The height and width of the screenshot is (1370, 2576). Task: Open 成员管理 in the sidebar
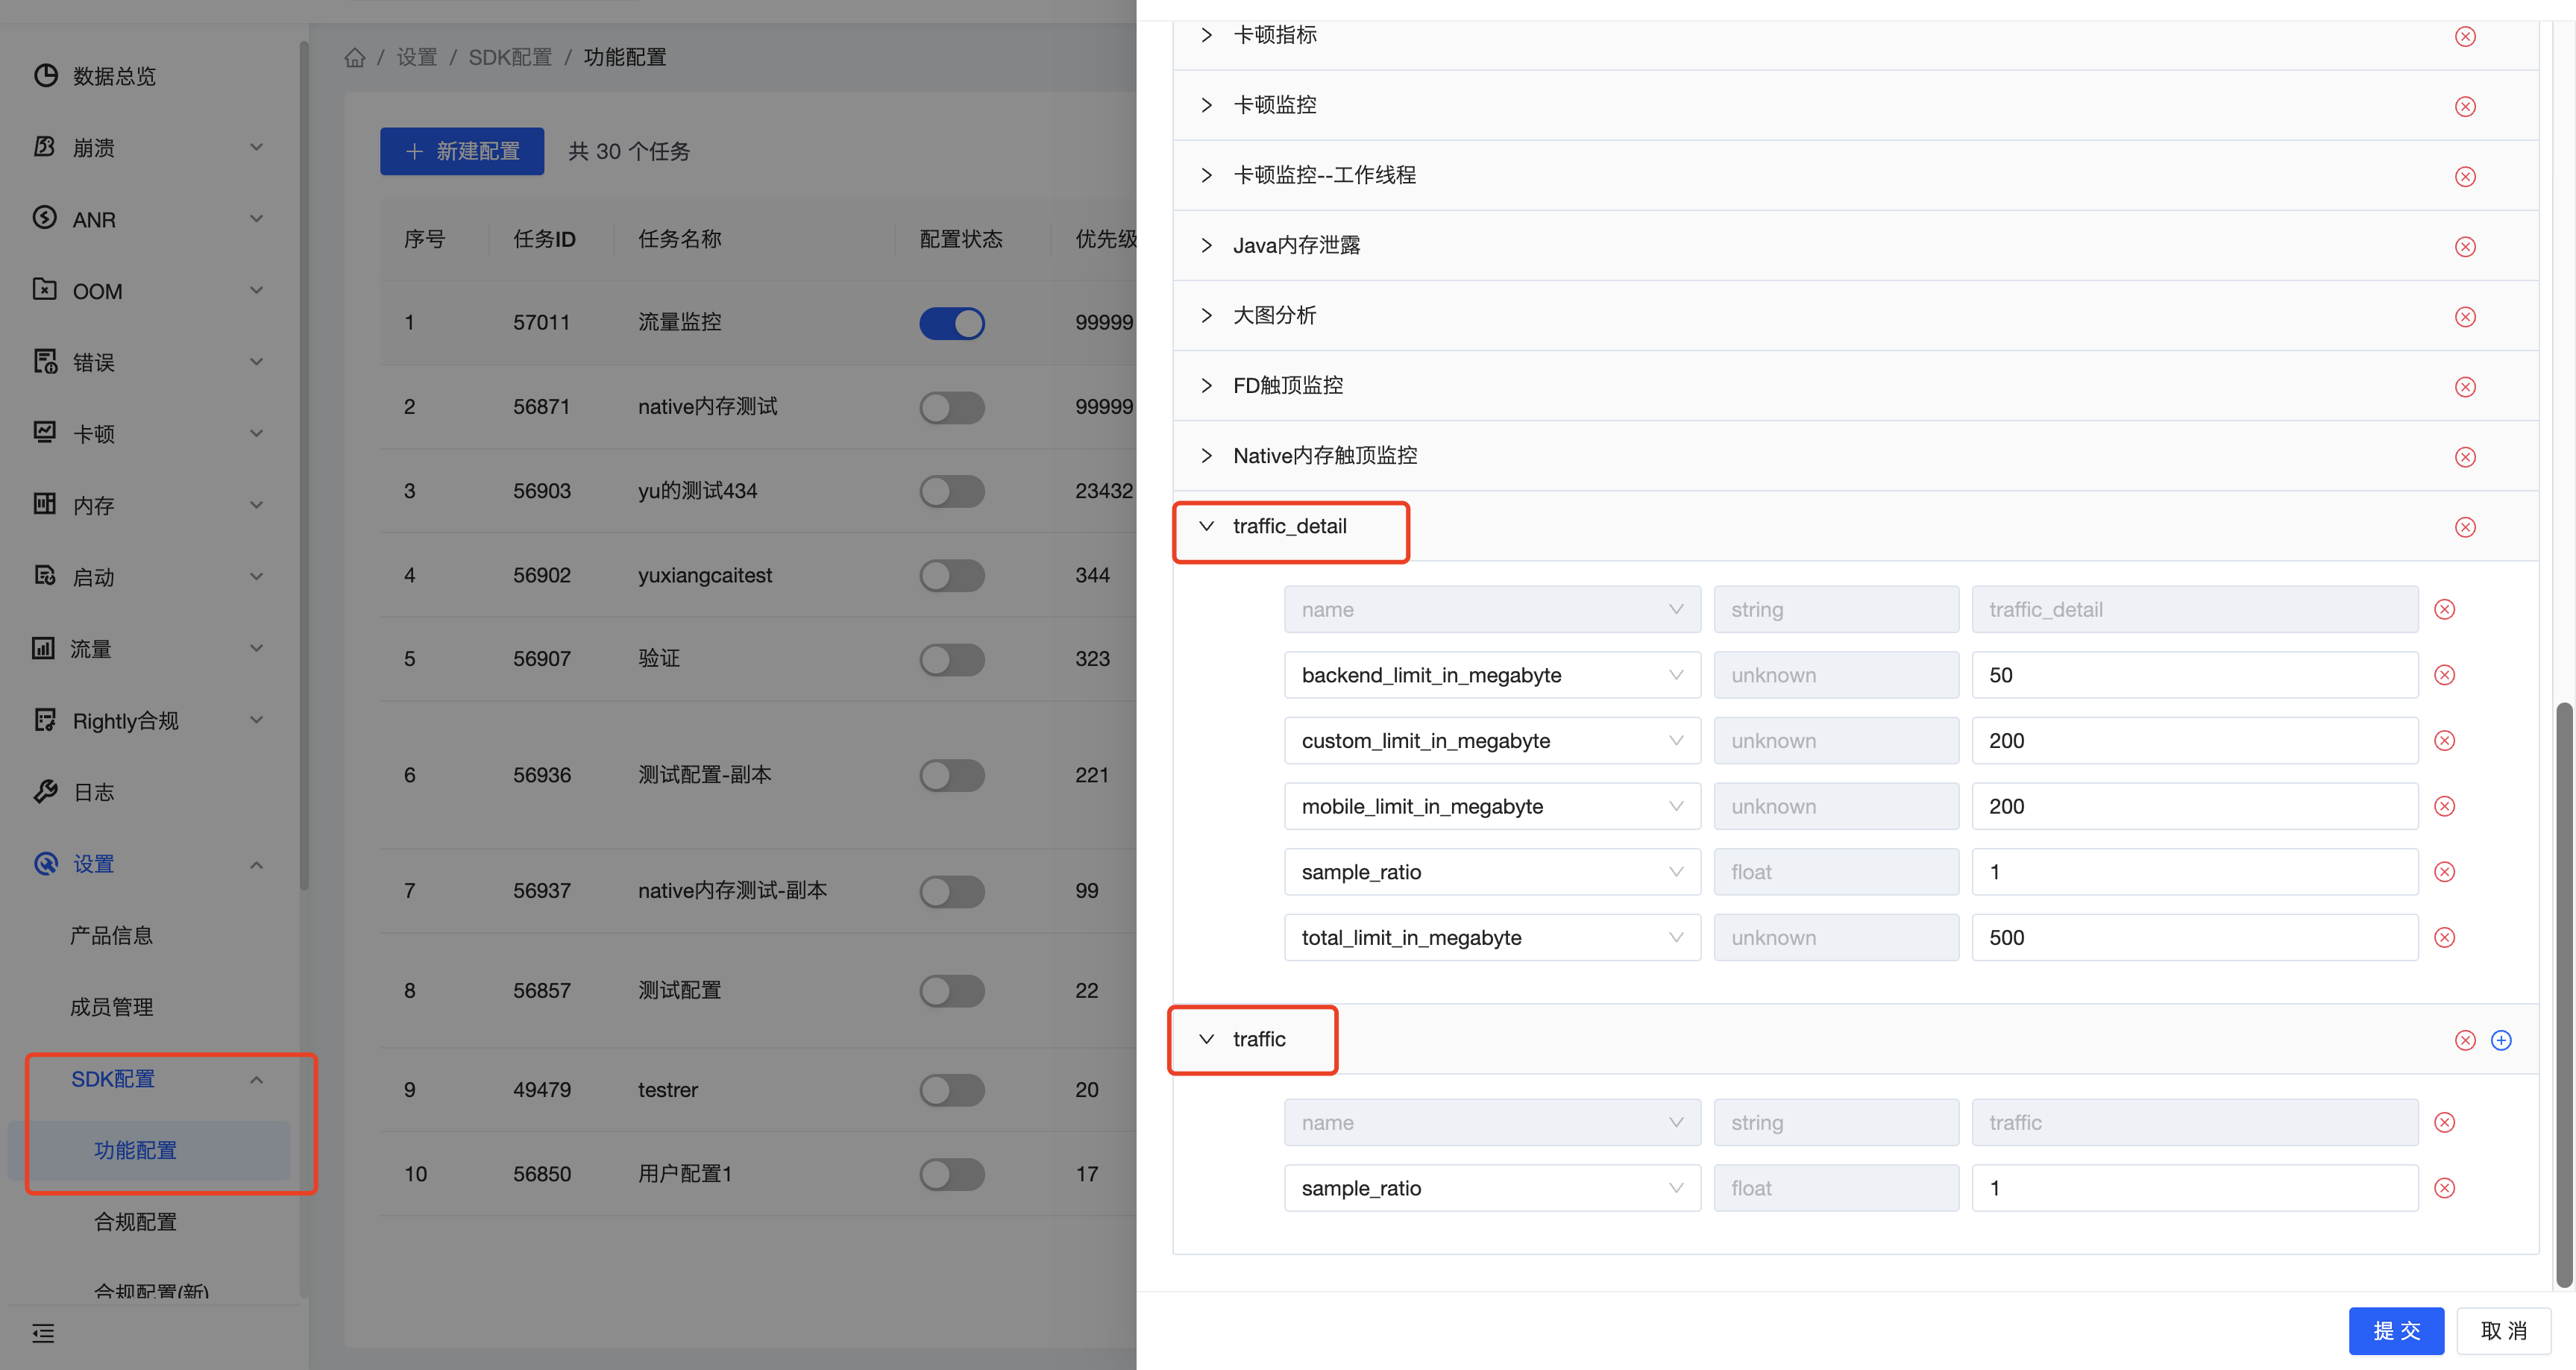coord(111,1007)
